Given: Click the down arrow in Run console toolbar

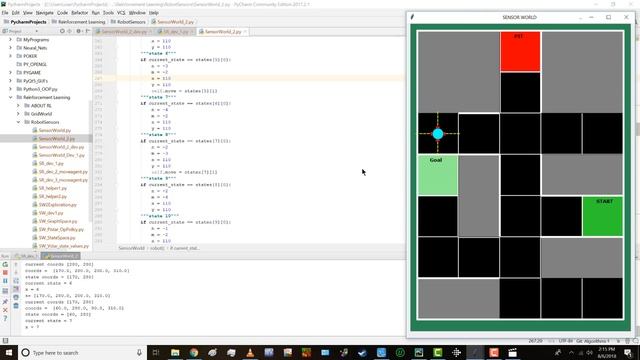Looking at the screenshot, I should (16, 273).
